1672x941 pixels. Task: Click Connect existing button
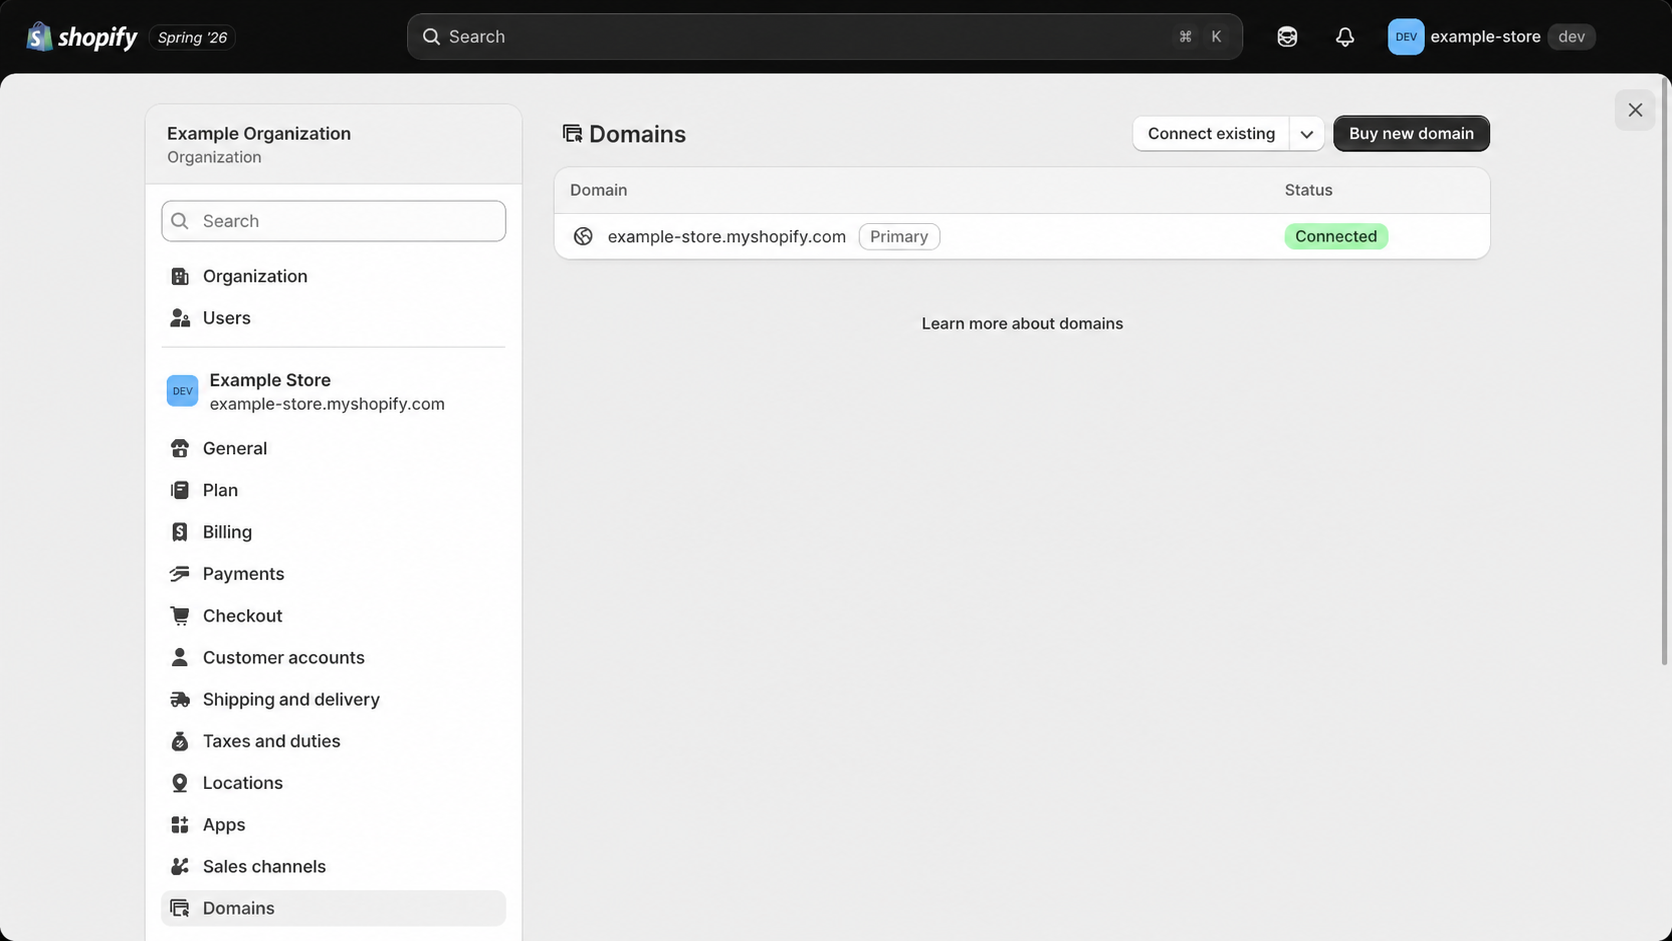(1211, 134)
